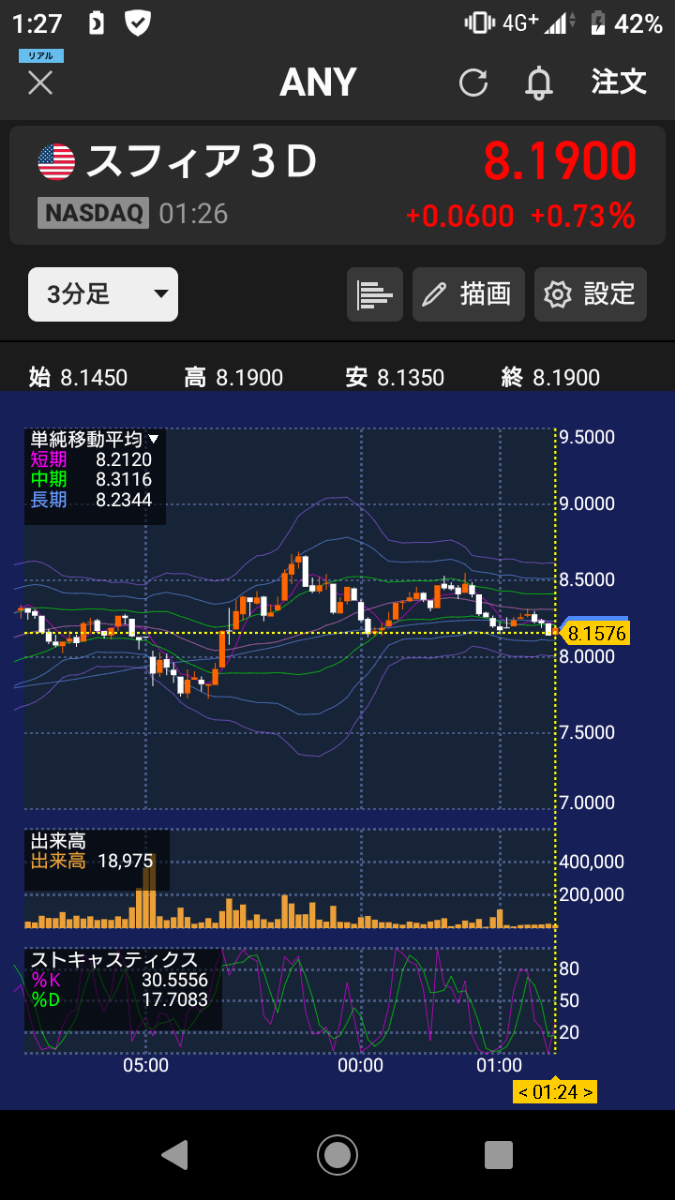This screenshot has width=675, height=1200.
Task: Close the chart with the X icon
Action: click(x=40, y=82)
